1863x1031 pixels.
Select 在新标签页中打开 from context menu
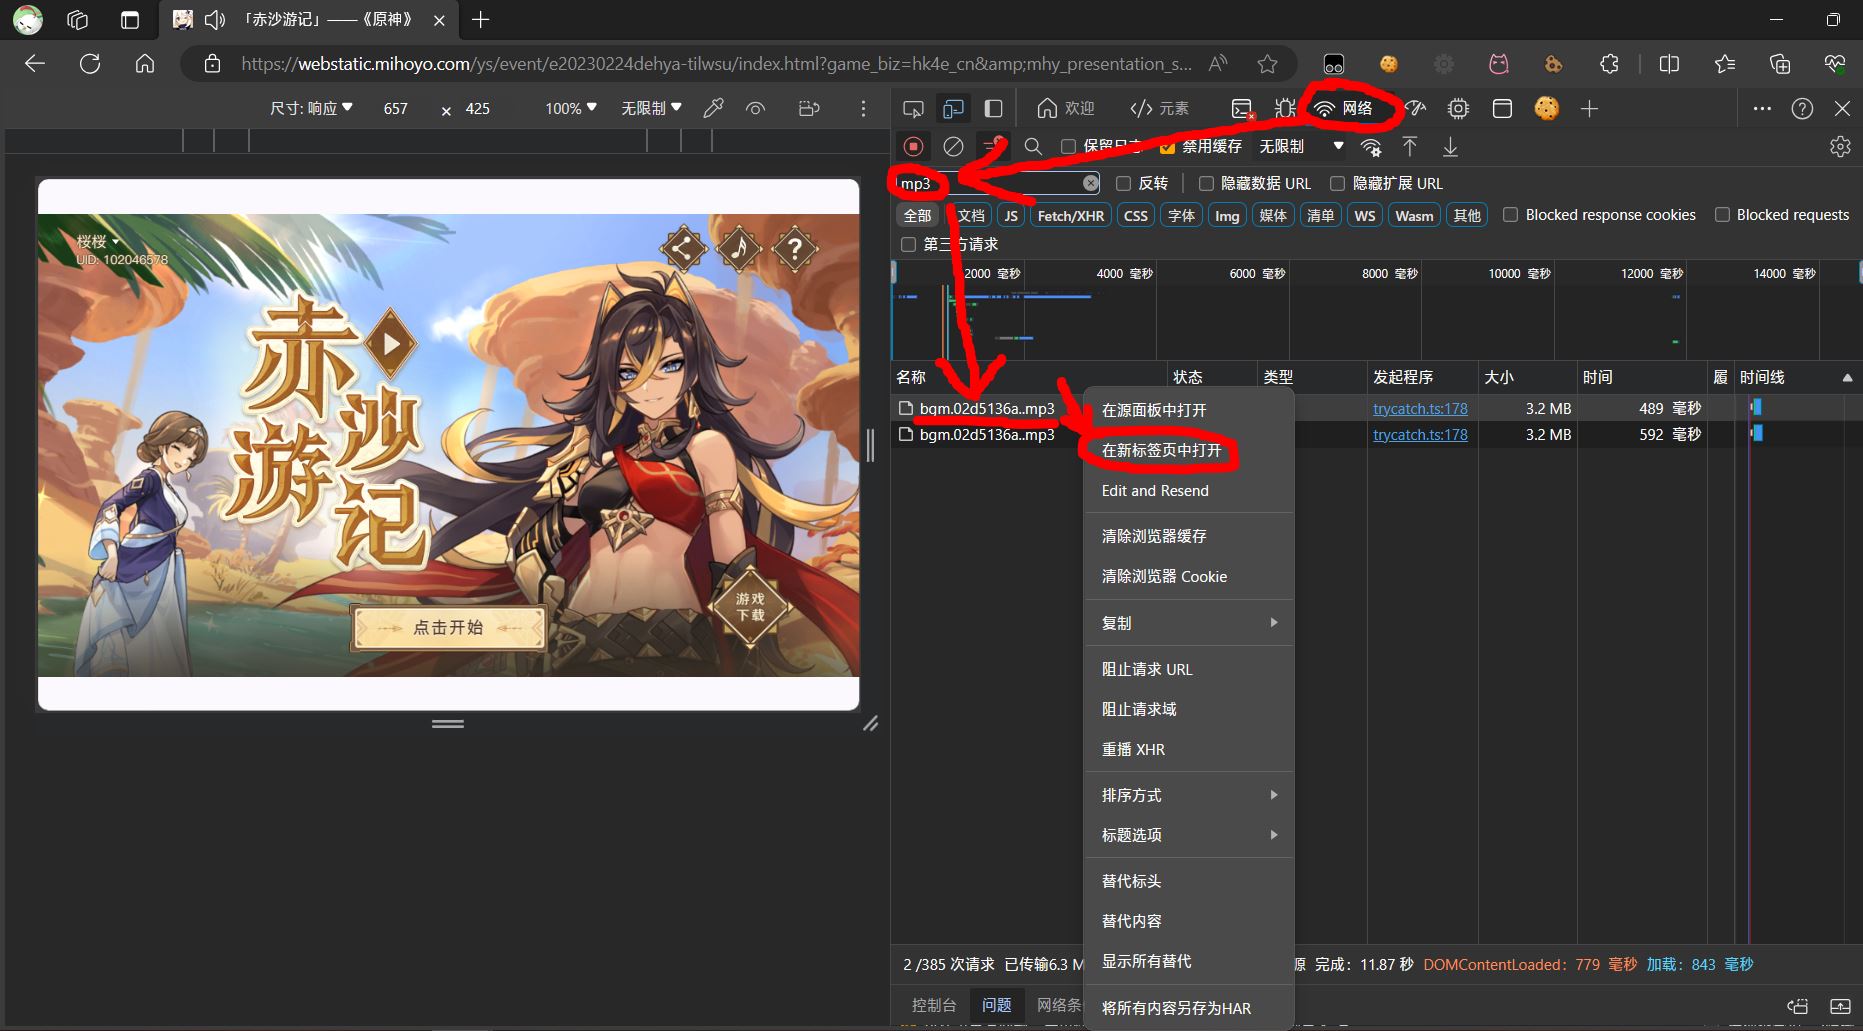click(x=1161, y=451)
